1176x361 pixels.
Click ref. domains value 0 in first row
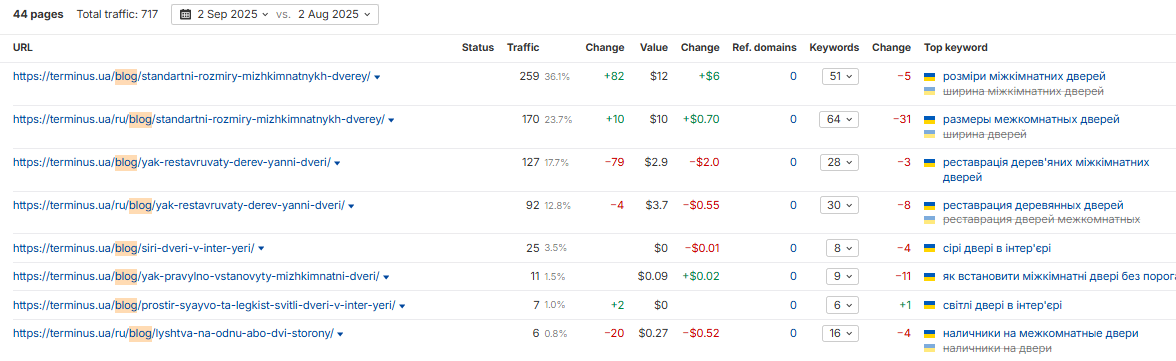(x=793, y=77)
